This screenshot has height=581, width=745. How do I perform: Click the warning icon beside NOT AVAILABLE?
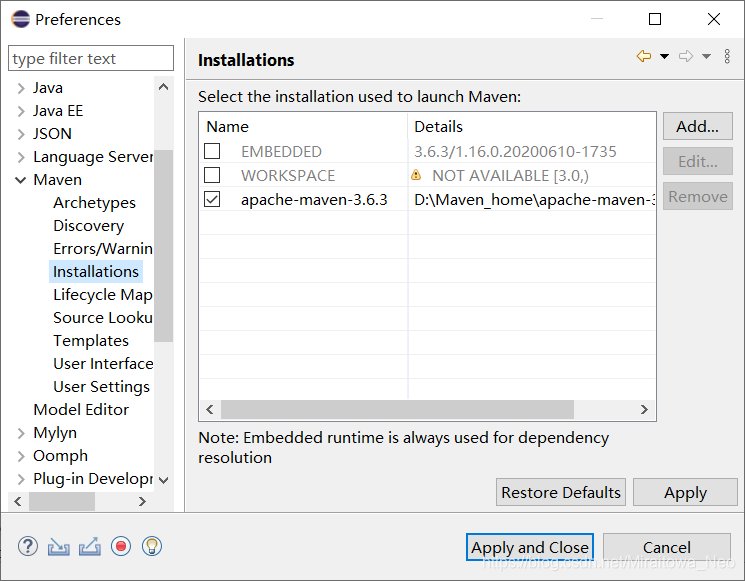tap(416, 175)
